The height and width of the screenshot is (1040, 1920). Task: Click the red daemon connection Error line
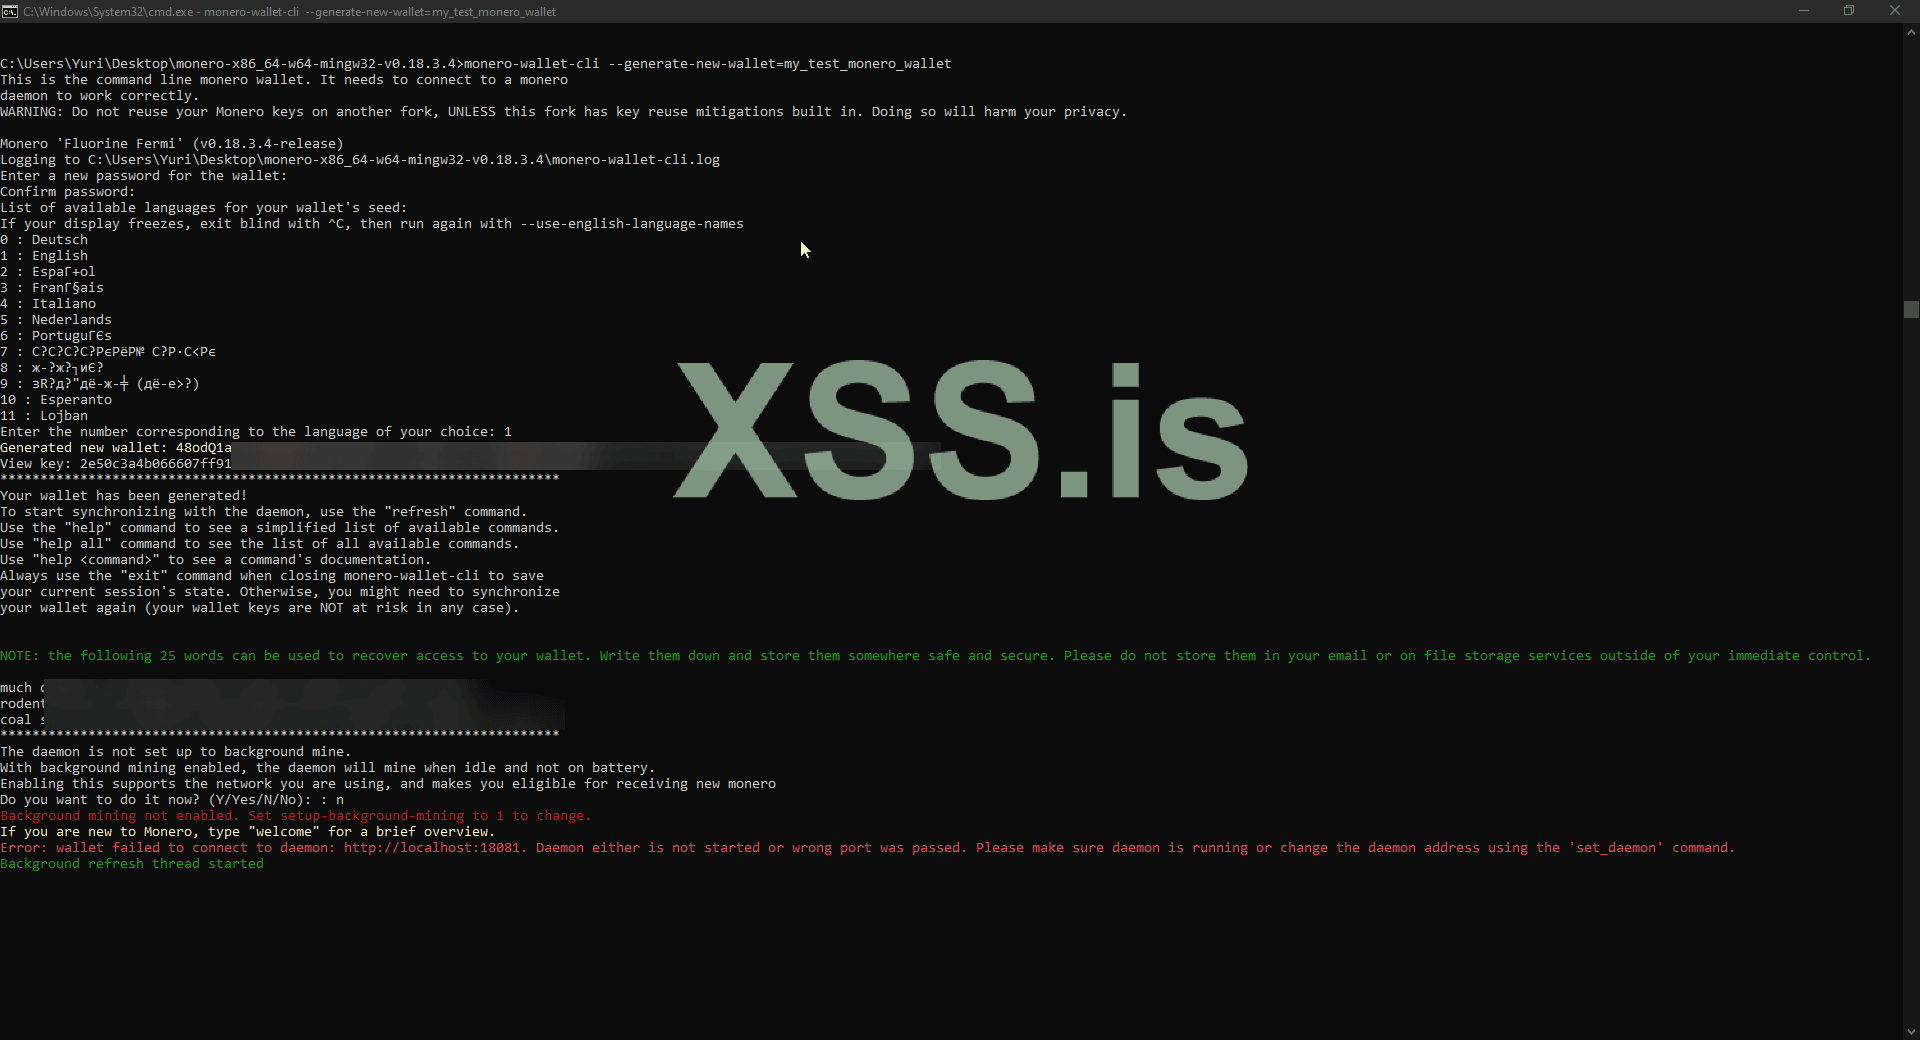click(x=868, y=848)
